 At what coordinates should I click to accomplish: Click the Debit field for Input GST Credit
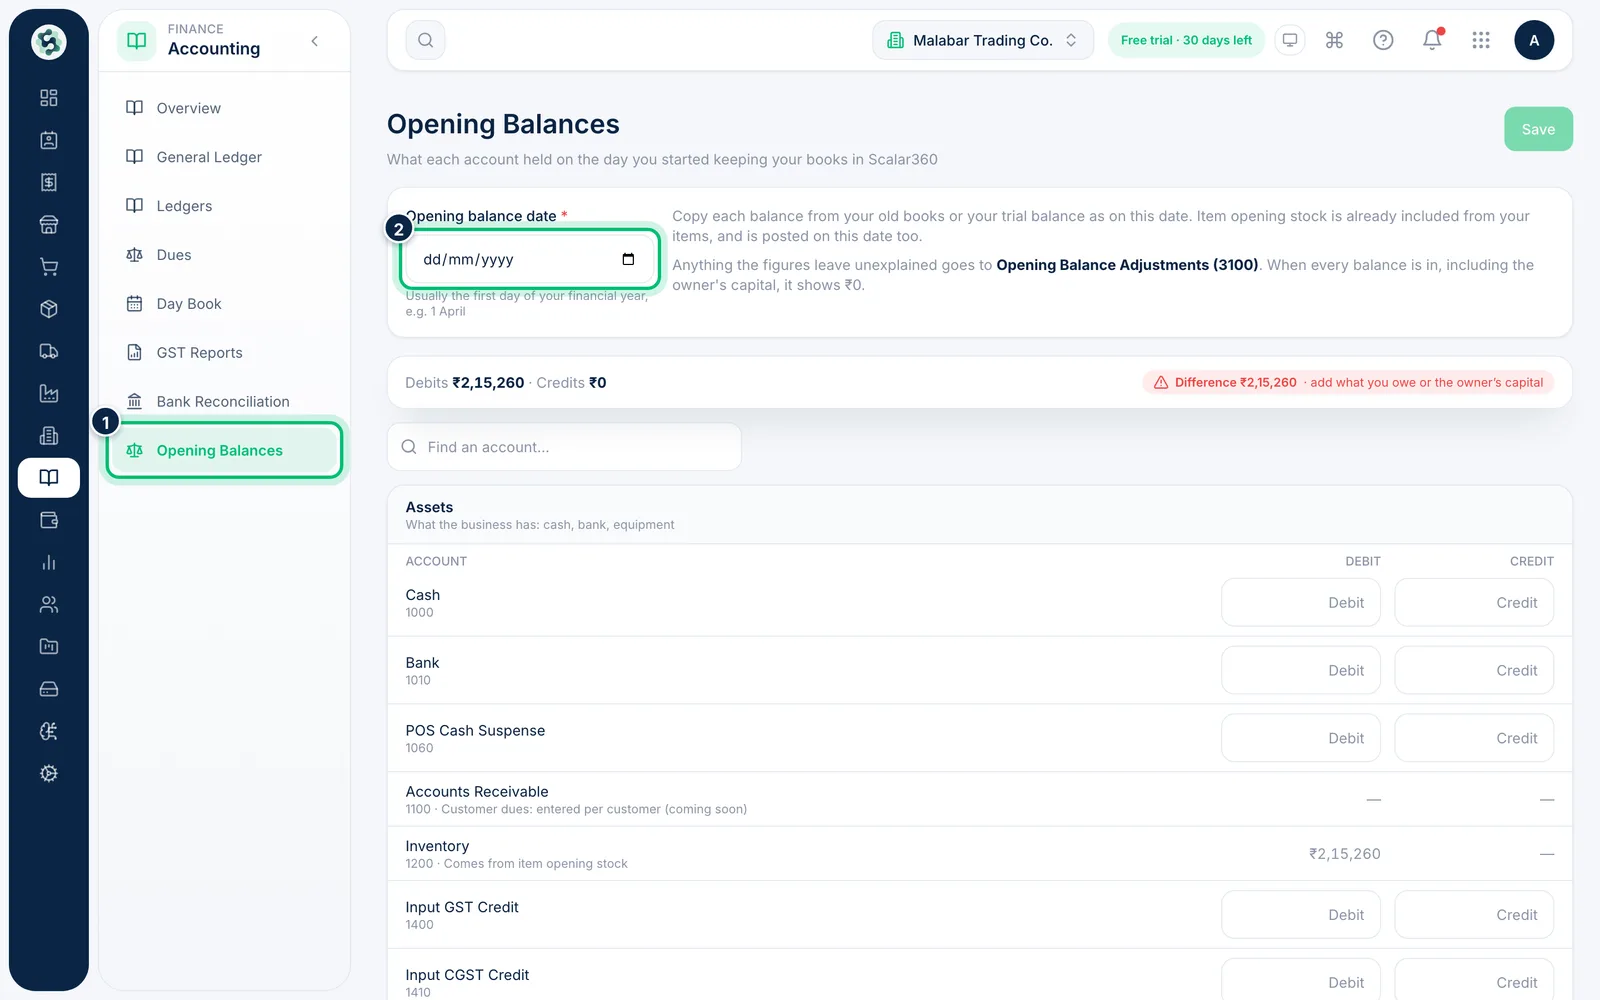tap(1300, 915)
